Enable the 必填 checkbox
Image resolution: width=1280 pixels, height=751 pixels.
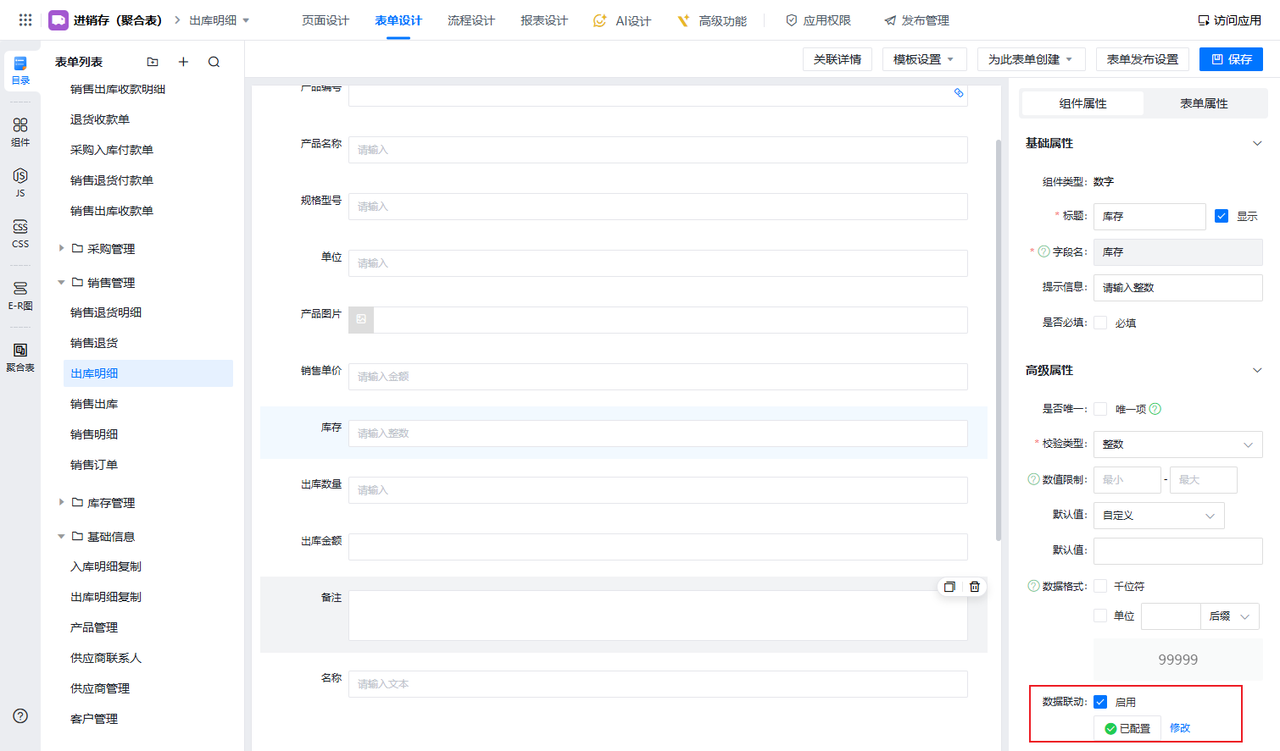pyautogui.click(x=1100, y=323)
